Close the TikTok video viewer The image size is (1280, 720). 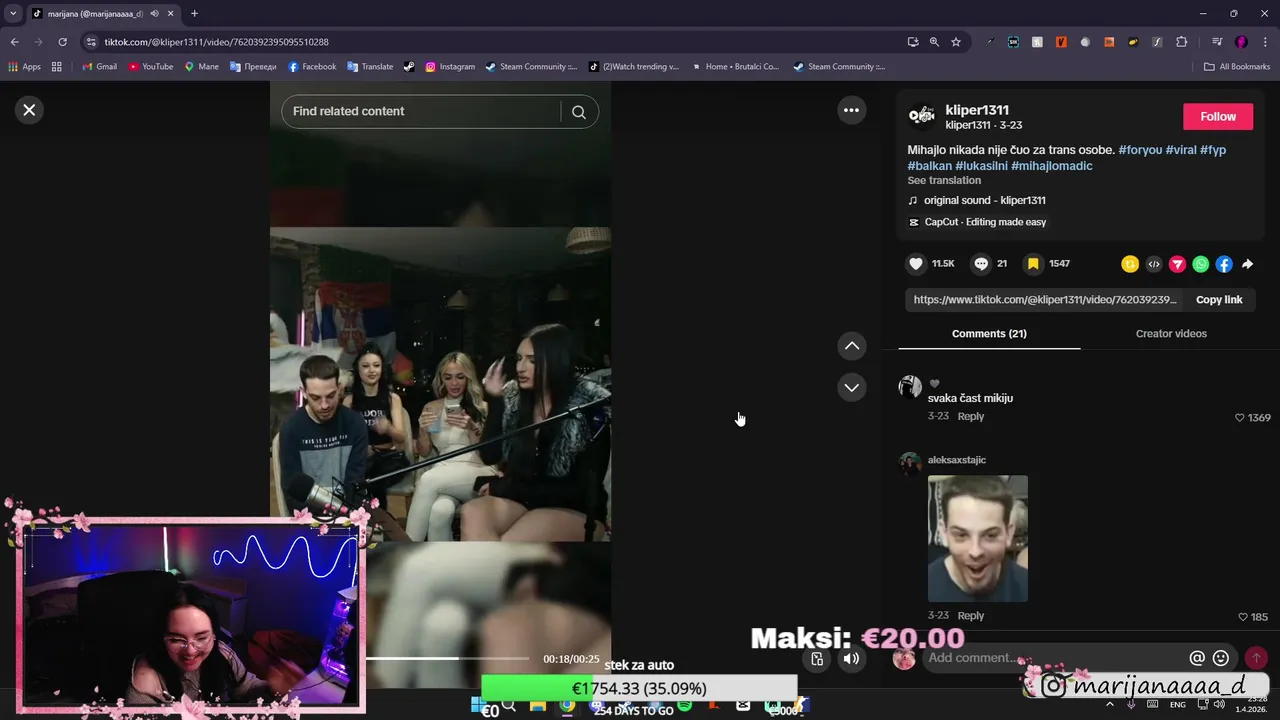pyautogui.click(x=29, y=110)
